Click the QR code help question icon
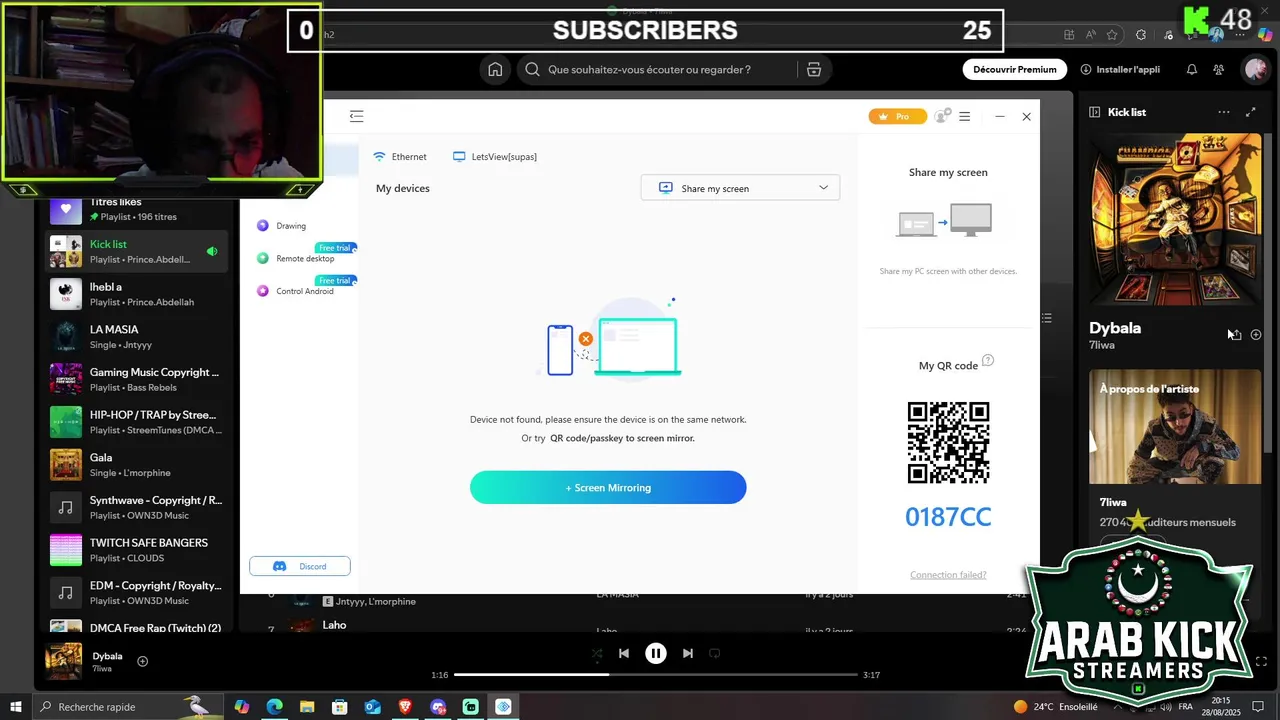The image size is (1280, 720). point(988,361)
